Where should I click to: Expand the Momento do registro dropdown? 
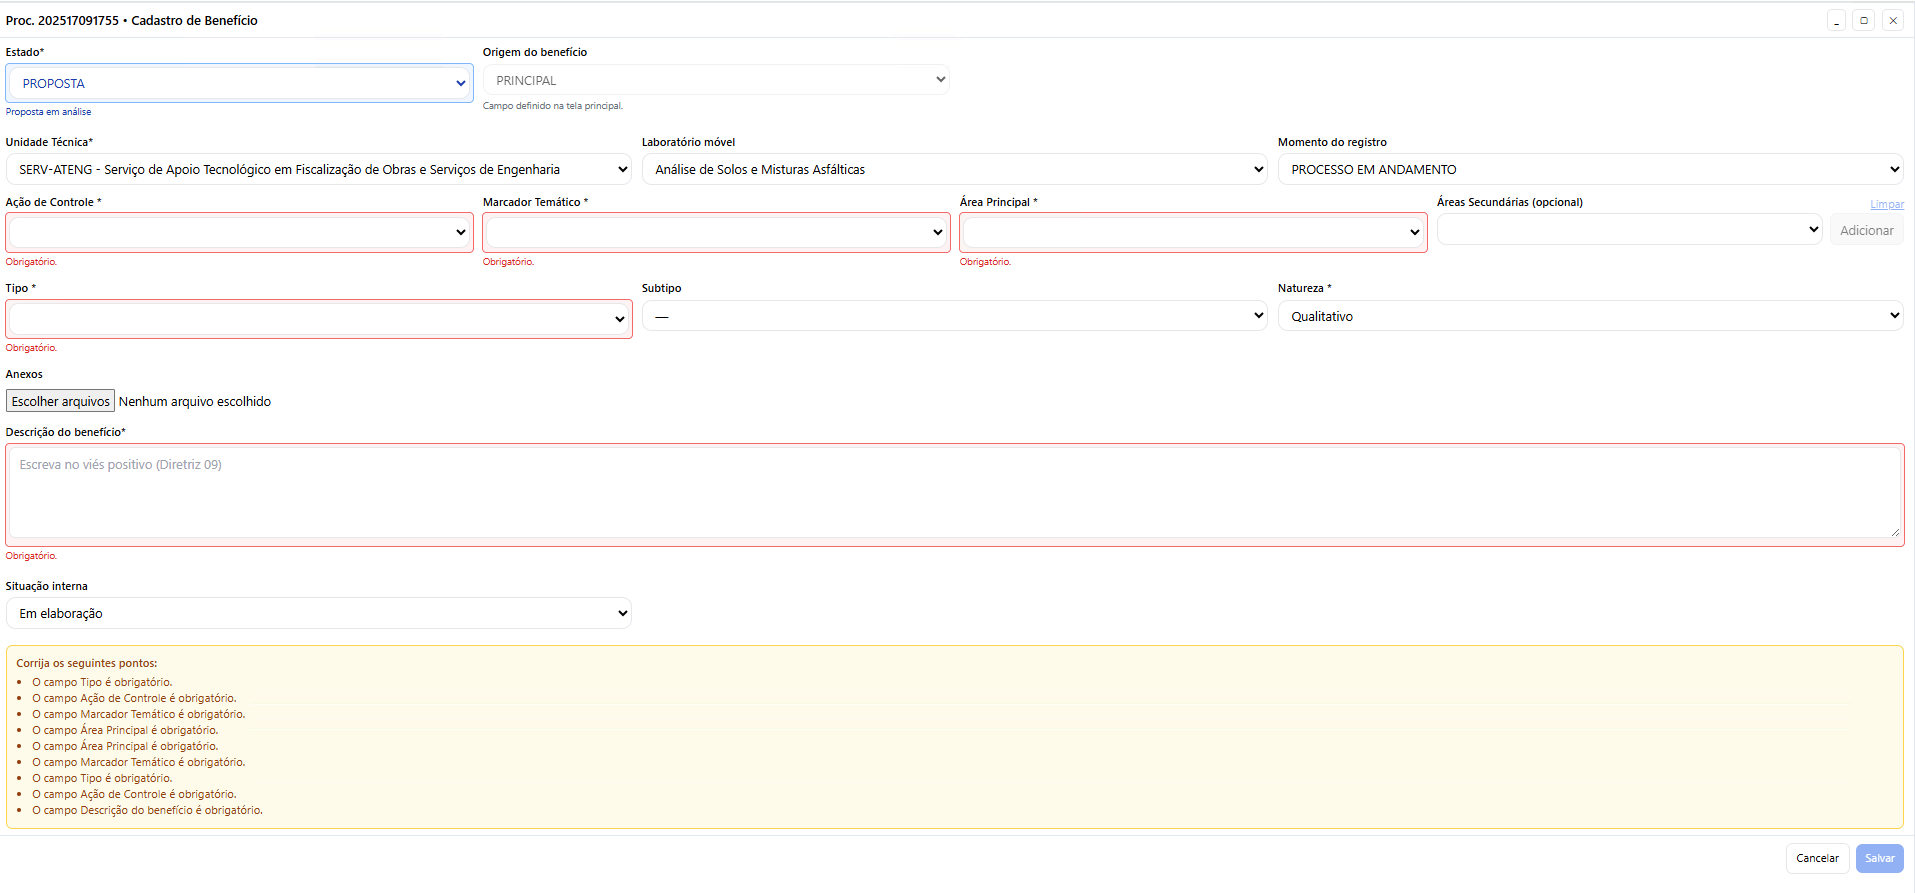(x=1590, y=170)
